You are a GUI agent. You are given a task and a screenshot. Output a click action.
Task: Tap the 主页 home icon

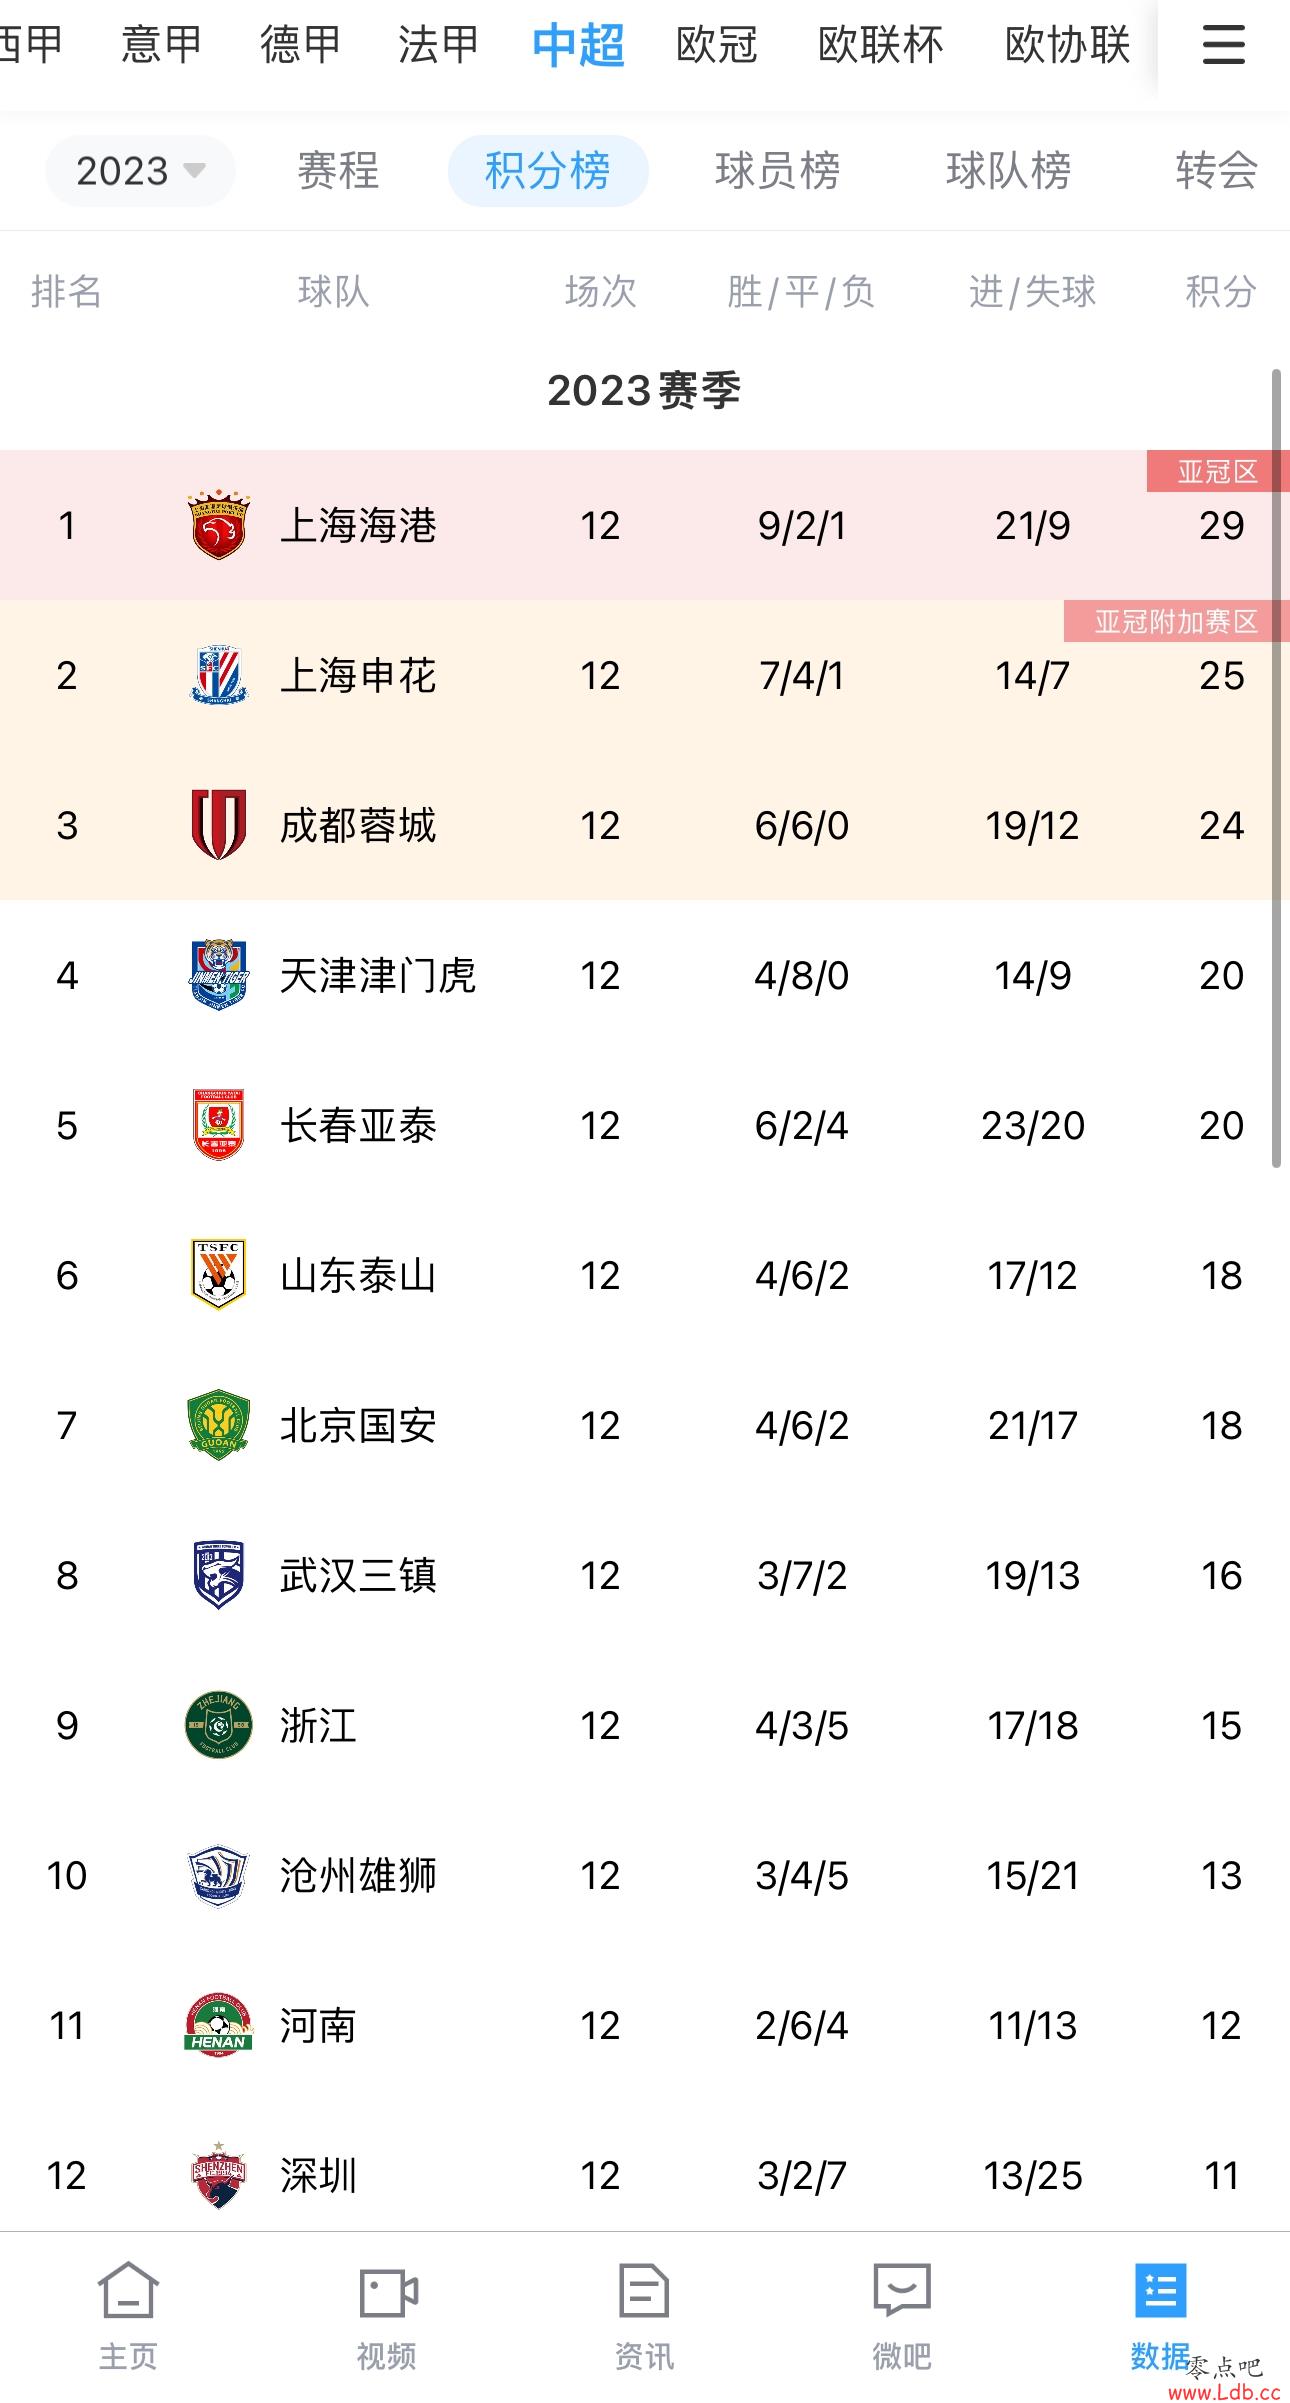[128, 2290]
